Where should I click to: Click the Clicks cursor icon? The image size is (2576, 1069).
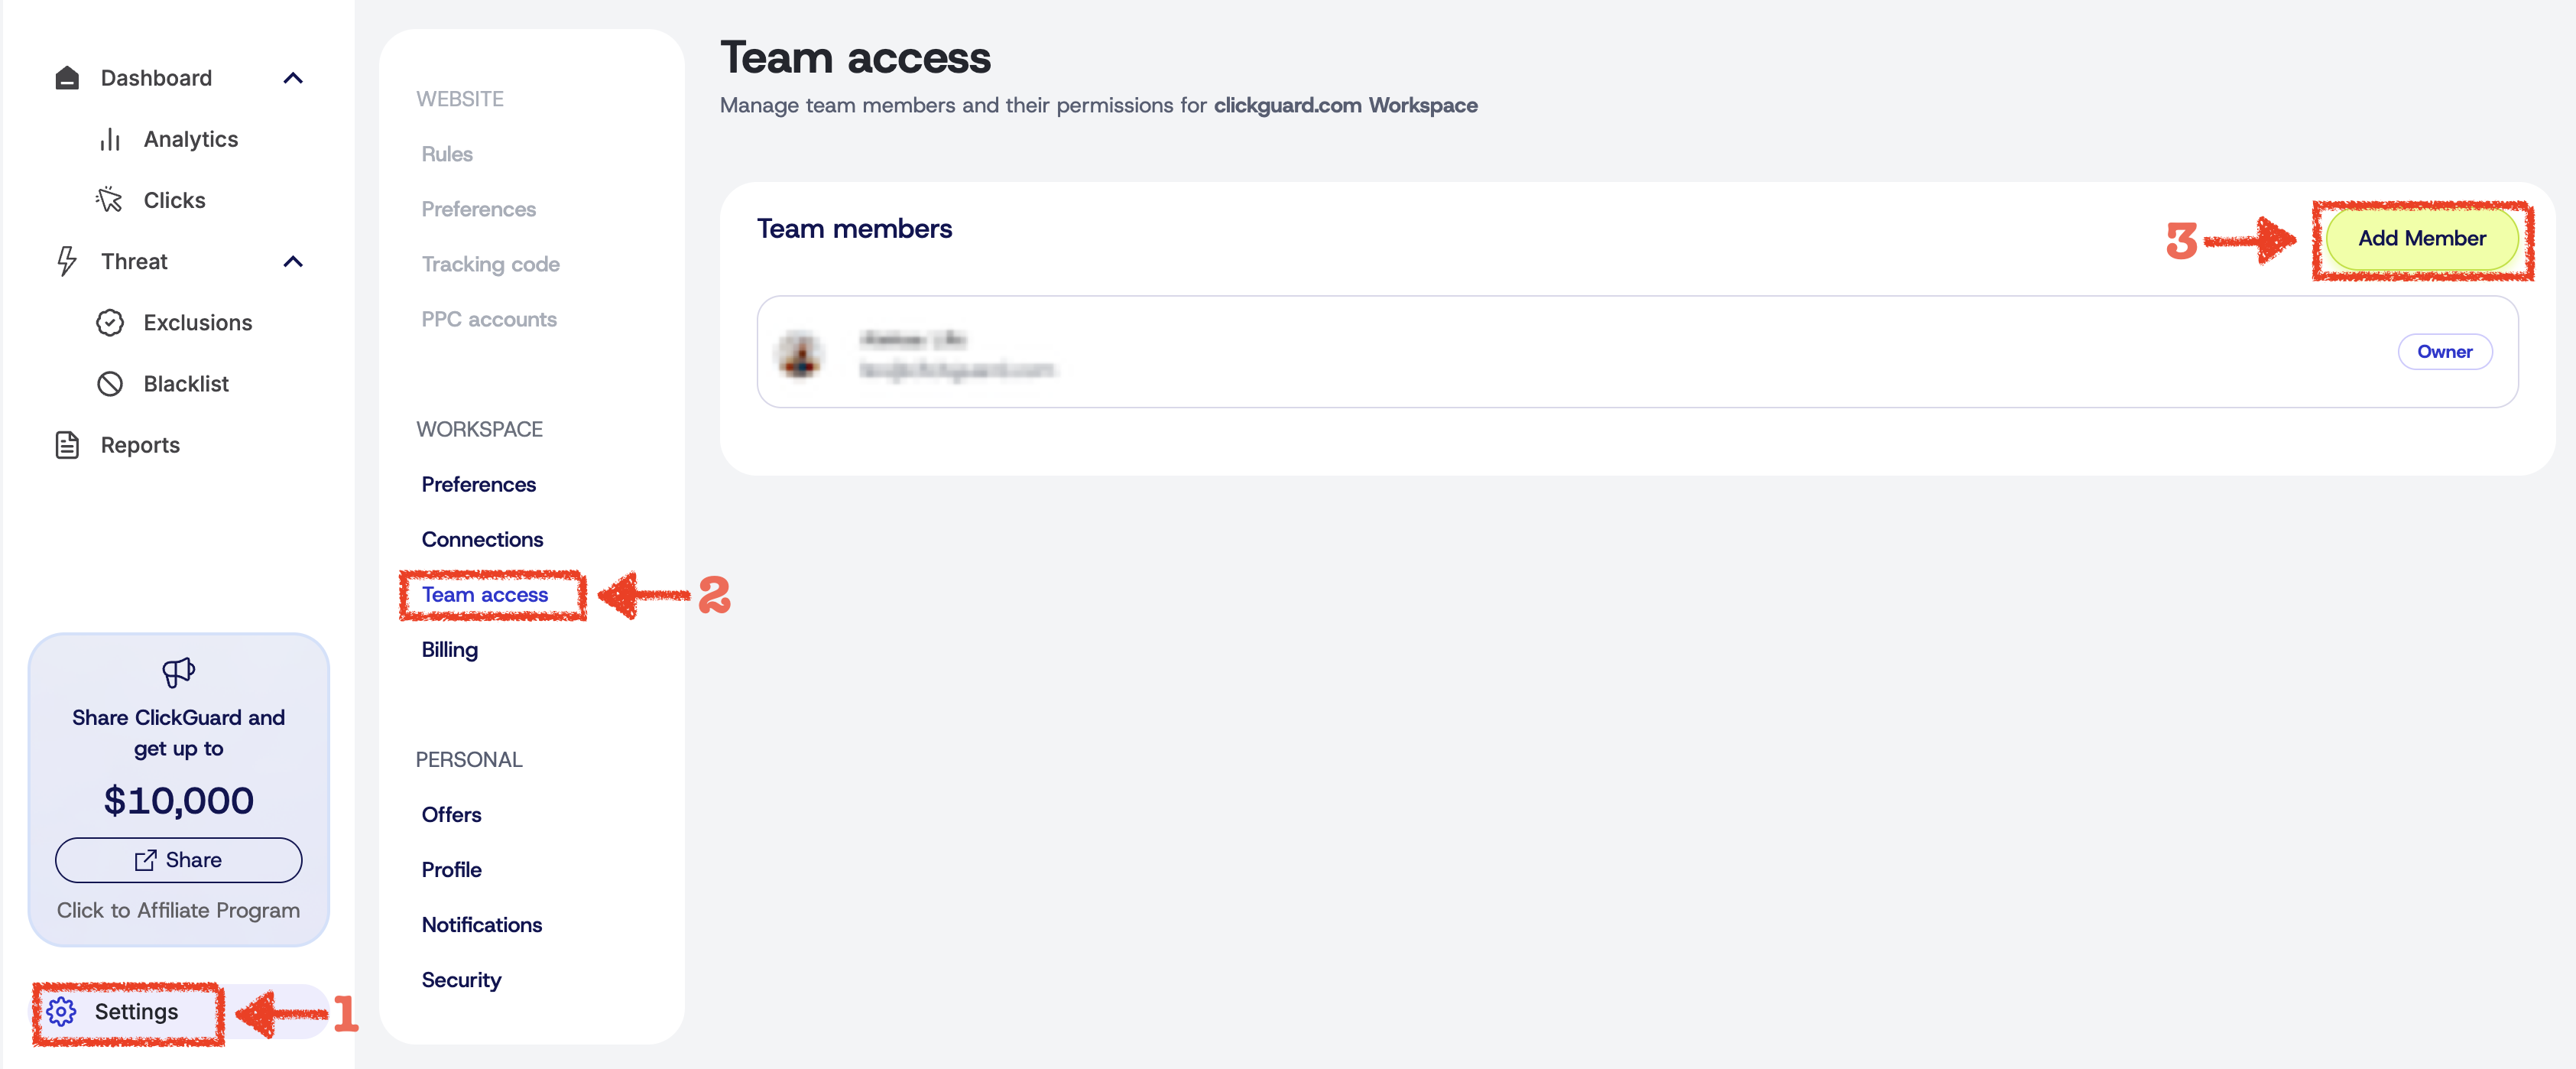pos(109,200)
